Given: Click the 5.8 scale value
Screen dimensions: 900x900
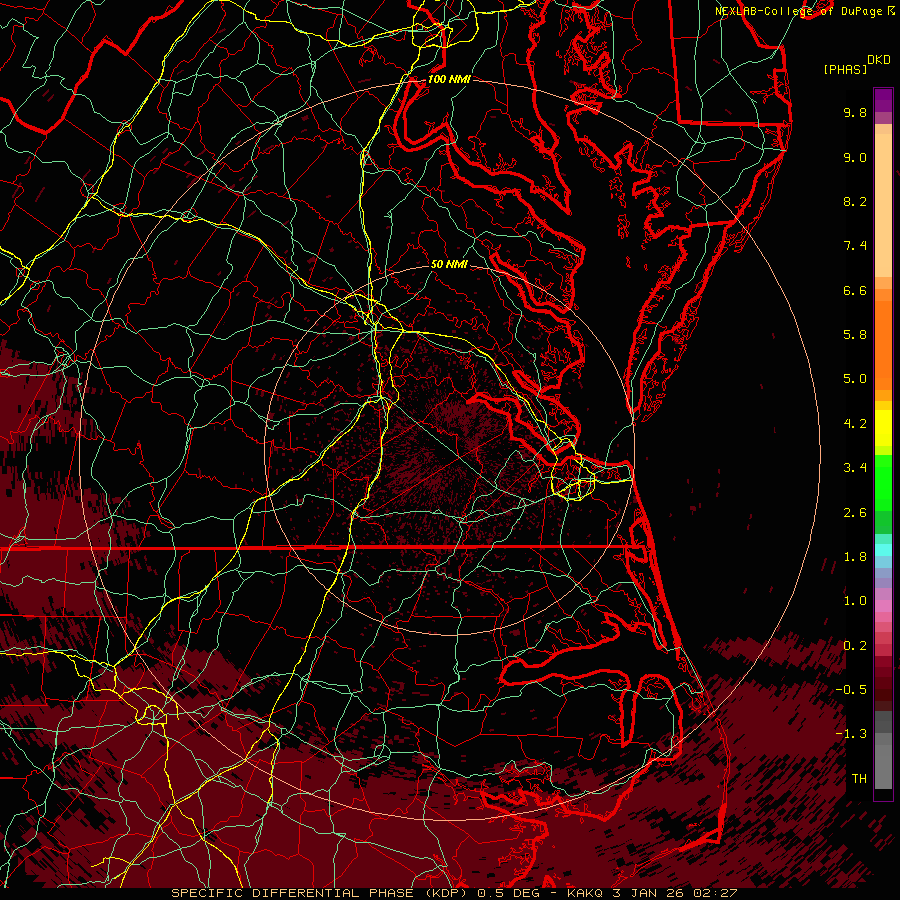Looking at the screenshot, I should [855, 335].
